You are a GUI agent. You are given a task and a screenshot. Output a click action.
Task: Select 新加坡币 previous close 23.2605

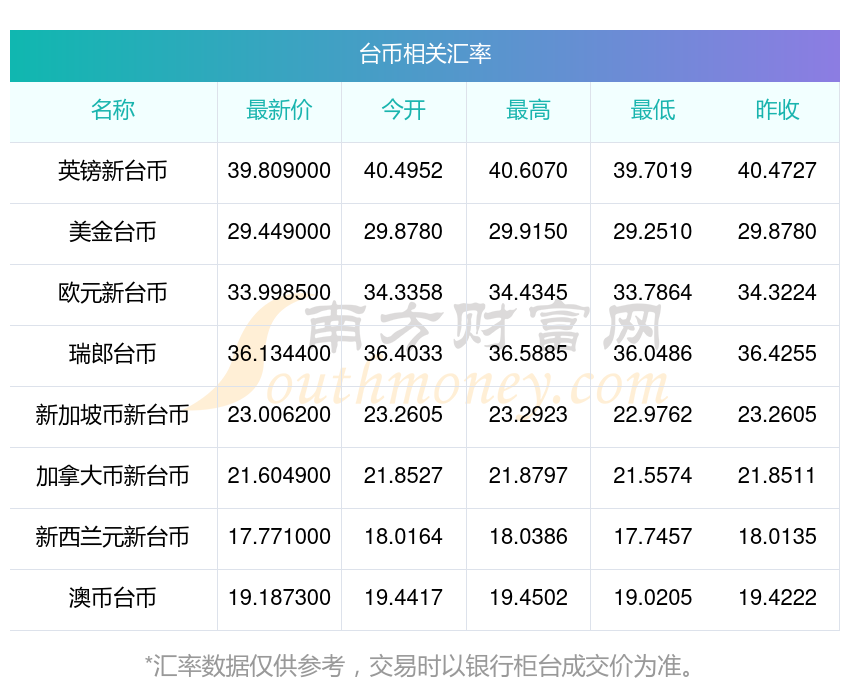(777, 415)
